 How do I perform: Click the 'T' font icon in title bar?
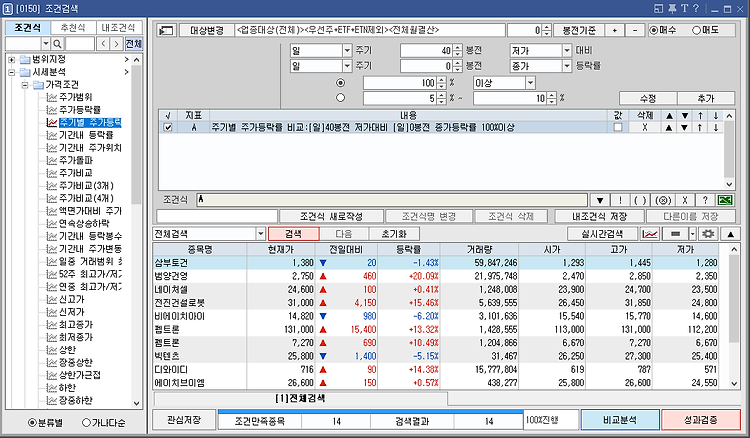coord(684,9)
